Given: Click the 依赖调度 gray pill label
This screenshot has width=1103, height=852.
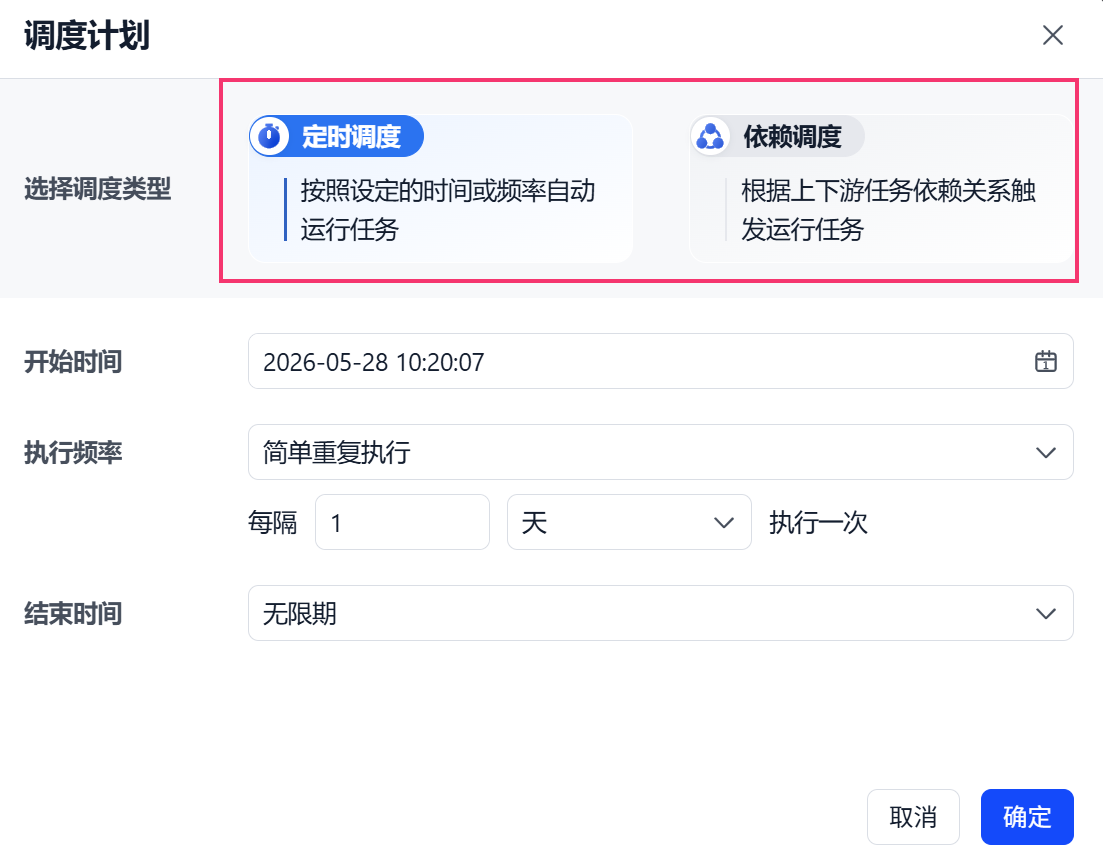Looking at the screenshot, I should point(778,136).
